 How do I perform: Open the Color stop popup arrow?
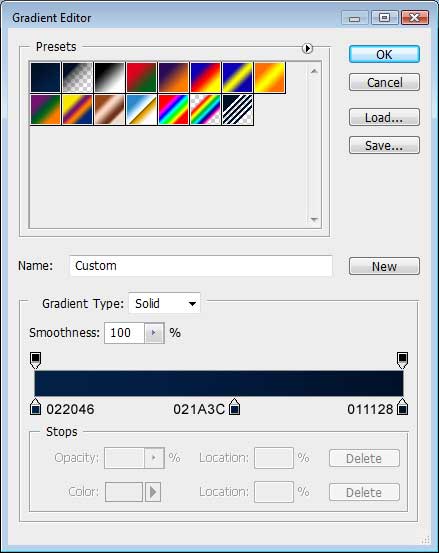tap(153, 492)
